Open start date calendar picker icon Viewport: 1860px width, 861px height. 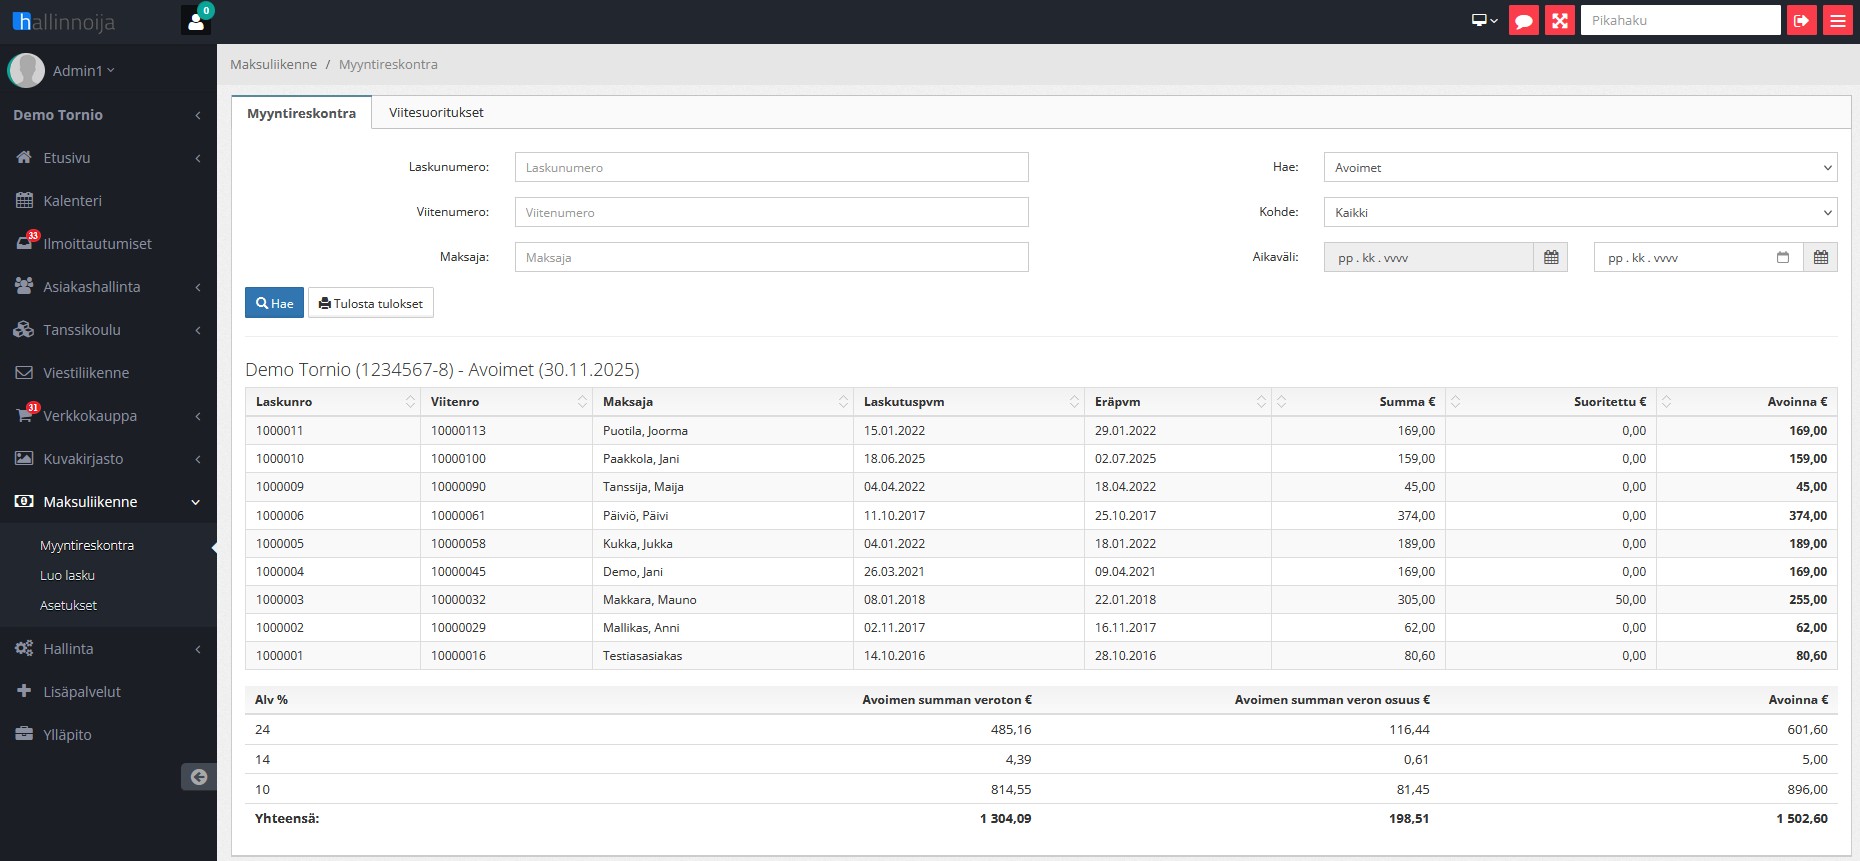tap(1550, 258)
